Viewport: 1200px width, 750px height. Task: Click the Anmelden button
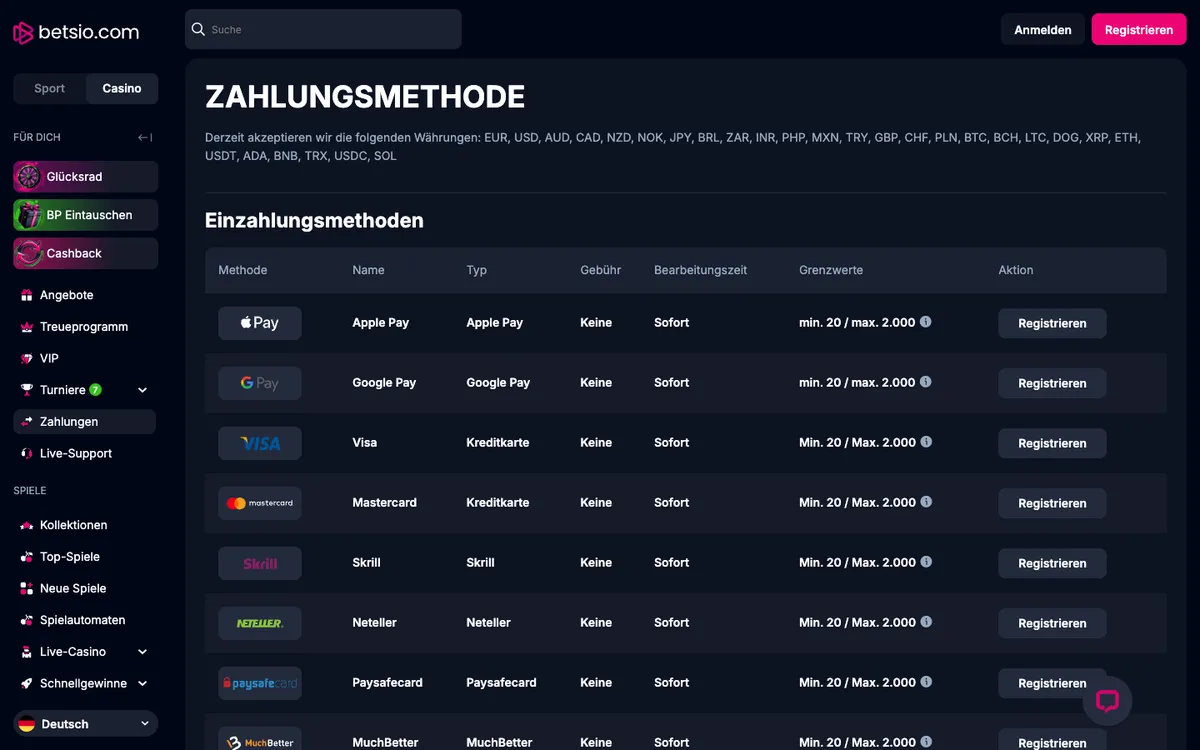[x=1043, y=30]
